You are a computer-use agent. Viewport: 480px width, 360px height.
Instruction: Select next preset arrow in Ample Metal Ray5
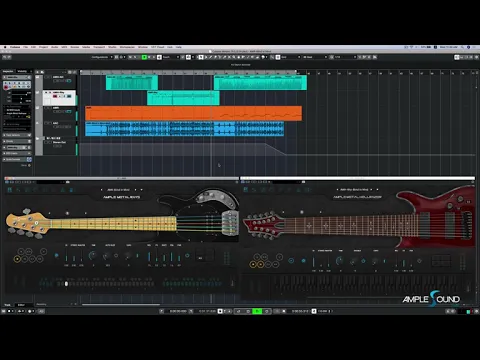click(x=135, y=190)
